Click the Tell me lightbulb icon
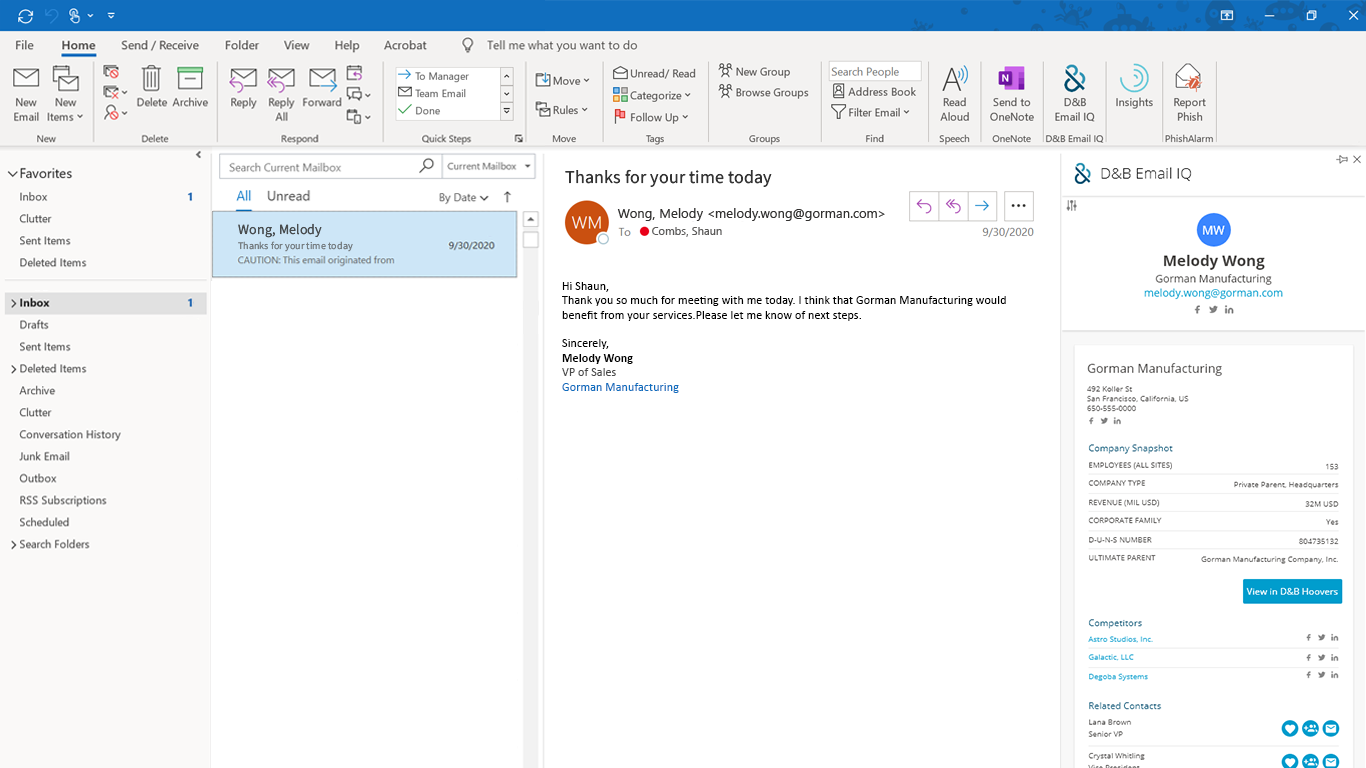1366x768 pixels. [x=467, y=45]
